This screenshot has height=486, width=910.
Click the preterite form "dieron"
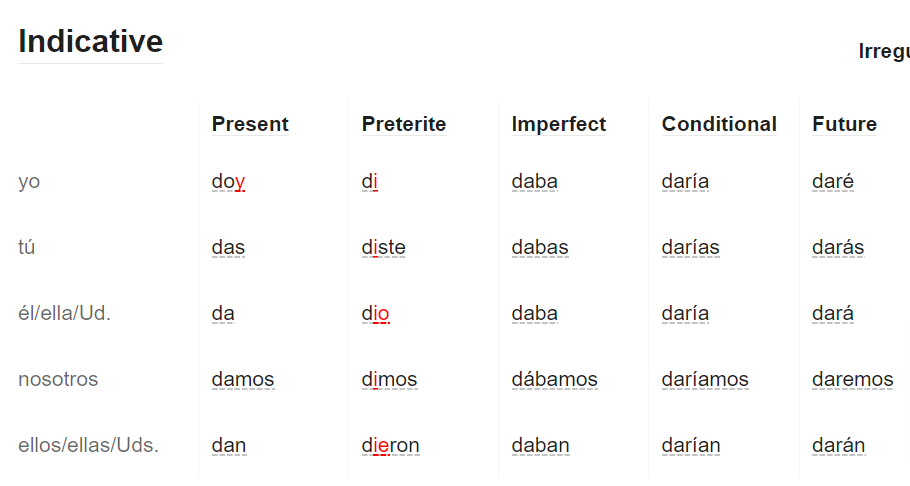(x=391, y=446)
